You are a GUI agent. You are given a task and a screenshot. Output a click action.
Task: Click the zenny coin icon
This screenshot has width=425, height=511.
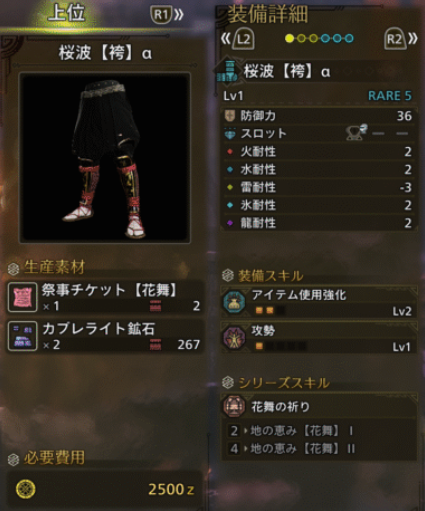(26, 489)
